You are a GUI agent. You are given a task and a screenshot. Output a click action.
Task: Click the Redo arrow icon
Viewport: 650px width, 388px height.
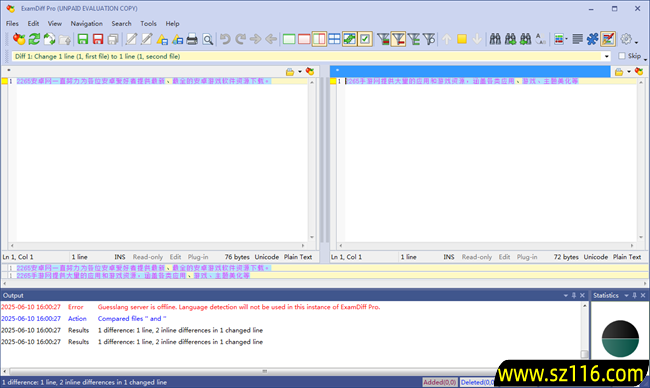click(240, 39)
